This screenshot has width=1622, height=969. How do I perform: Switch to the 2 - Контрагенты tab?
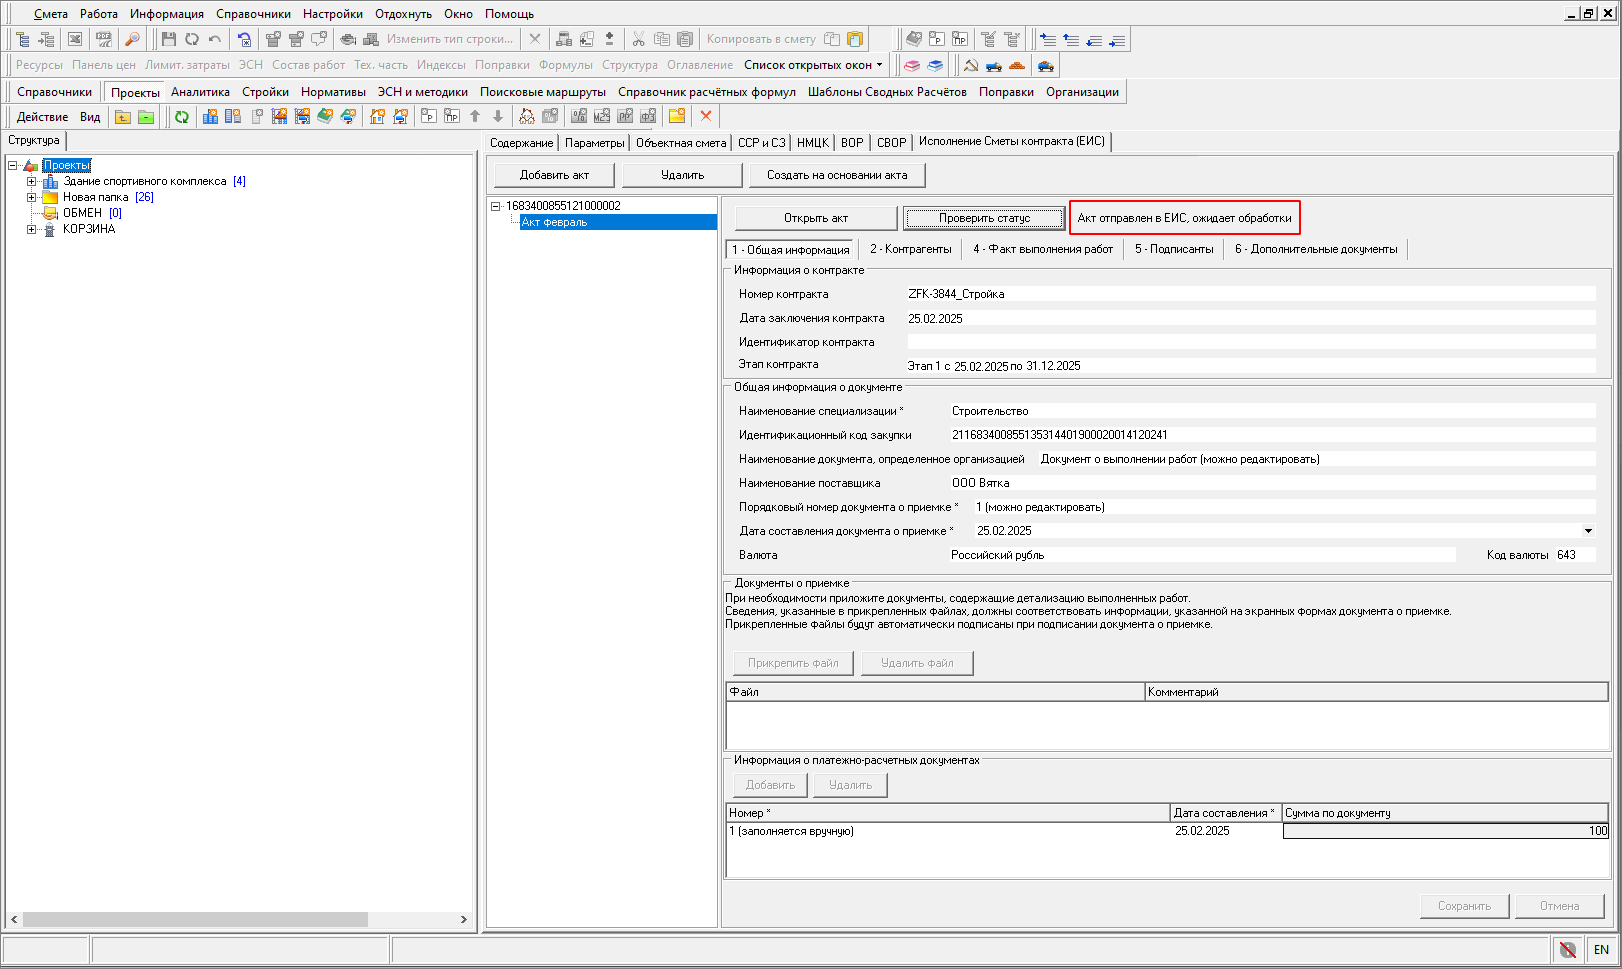point(910,249)
